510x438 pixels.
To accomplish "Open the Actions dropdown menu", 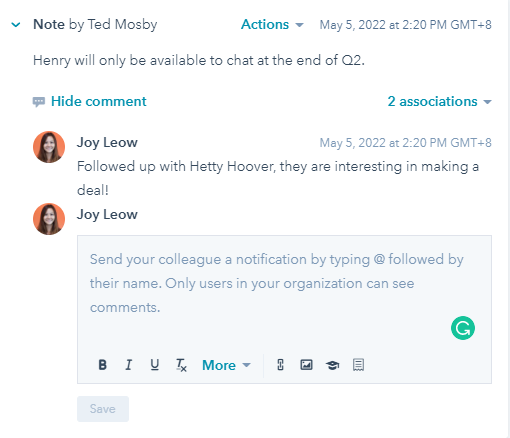I will [x=272, y=25].
